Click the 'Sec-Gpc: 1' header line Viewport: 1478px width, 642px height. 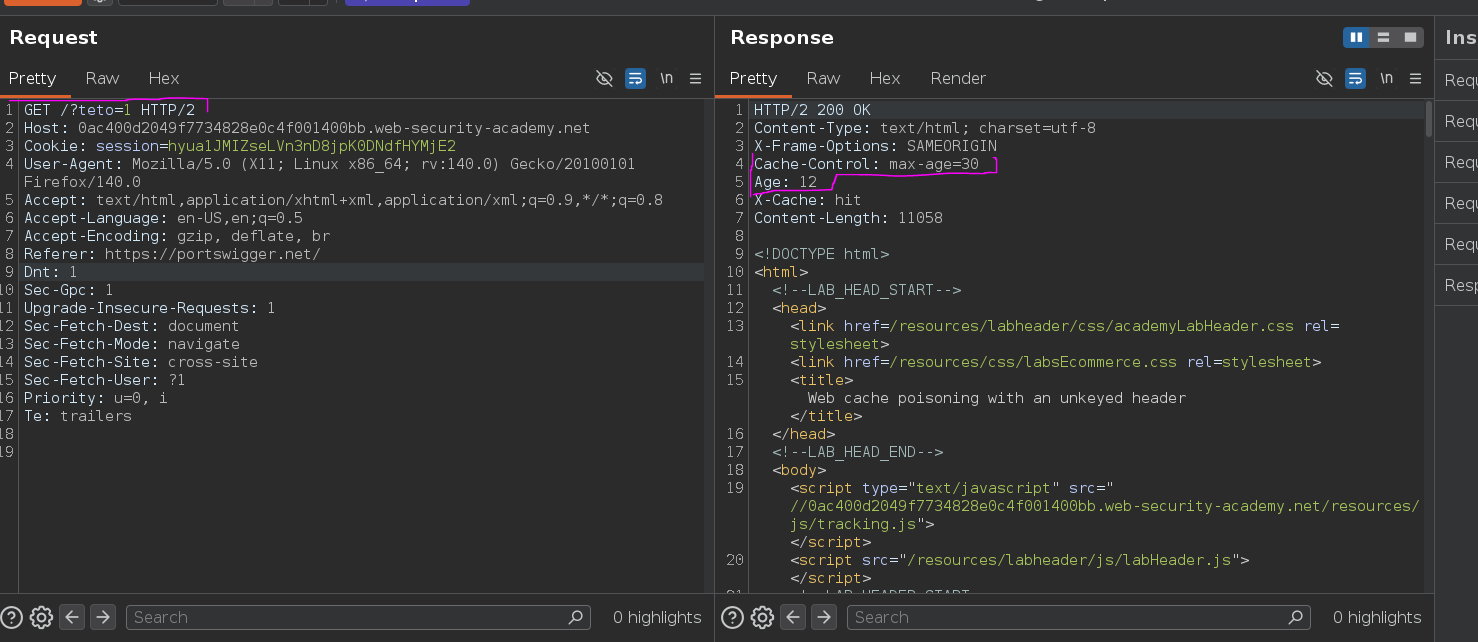pyautogui.click(x=68, y=290)
